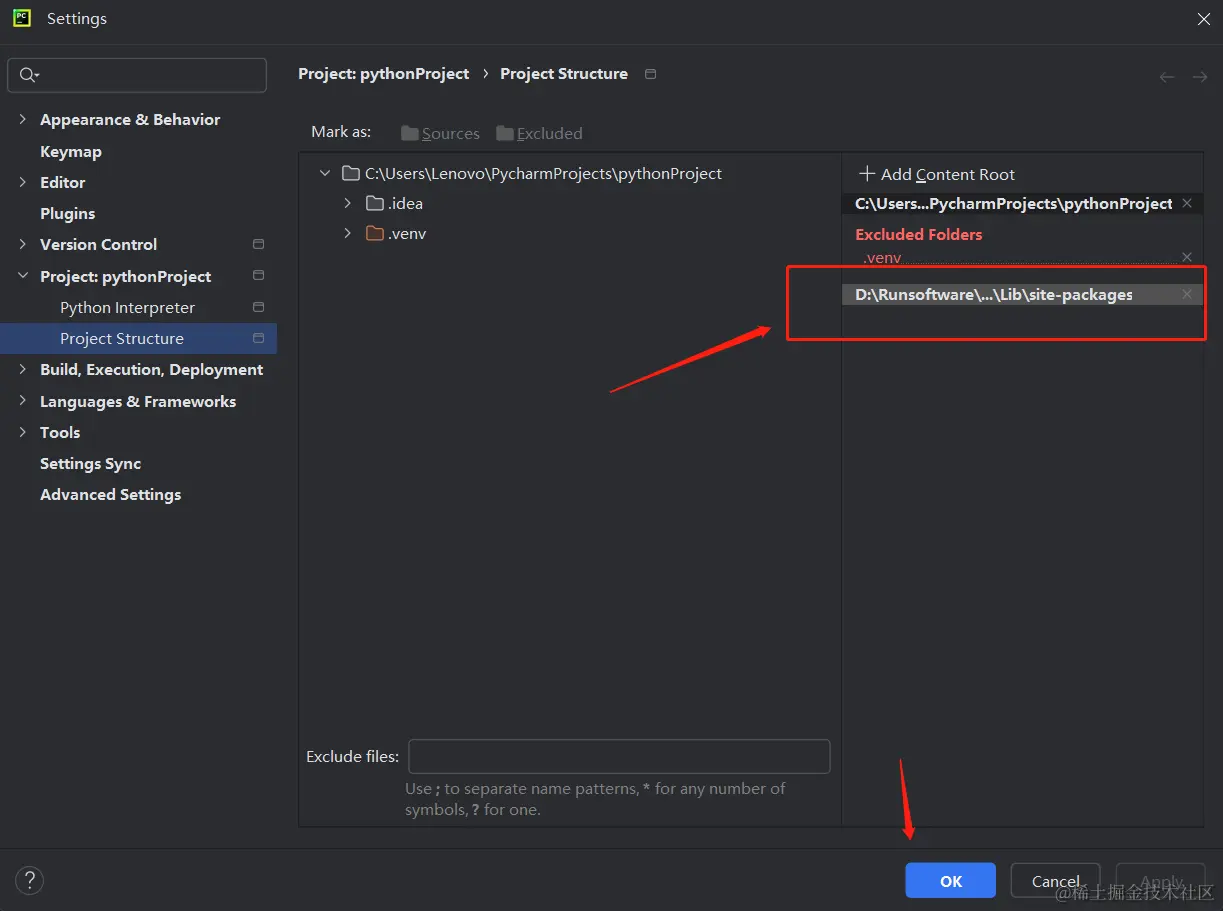This screenshot has height=911, width=1223.
Task: Click Project: pythonProject breadcrumb
Action: coord(384,74)
